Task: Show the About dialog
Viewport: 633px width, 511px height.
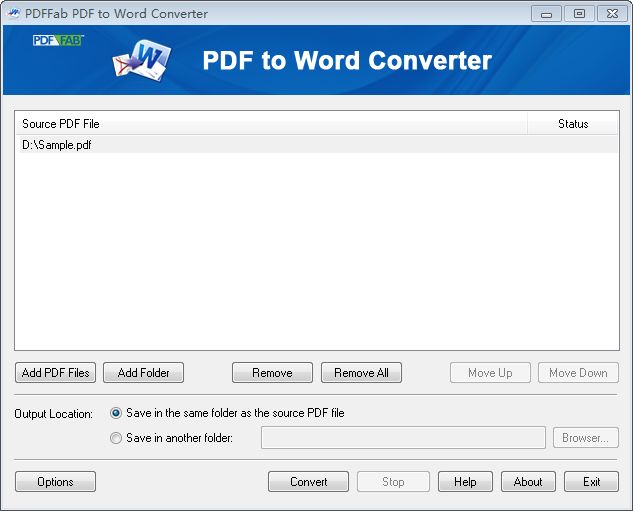Action: click(528, 482)
